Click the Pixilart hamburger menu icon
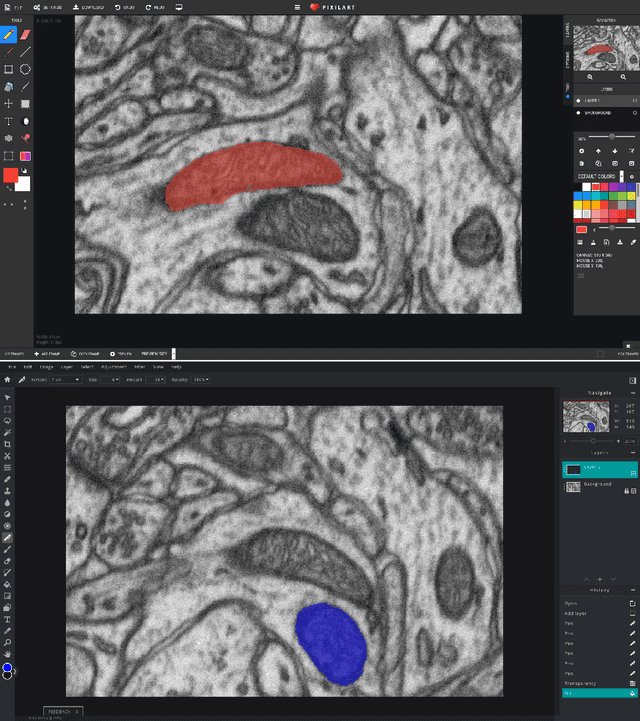 coord(297,7)
